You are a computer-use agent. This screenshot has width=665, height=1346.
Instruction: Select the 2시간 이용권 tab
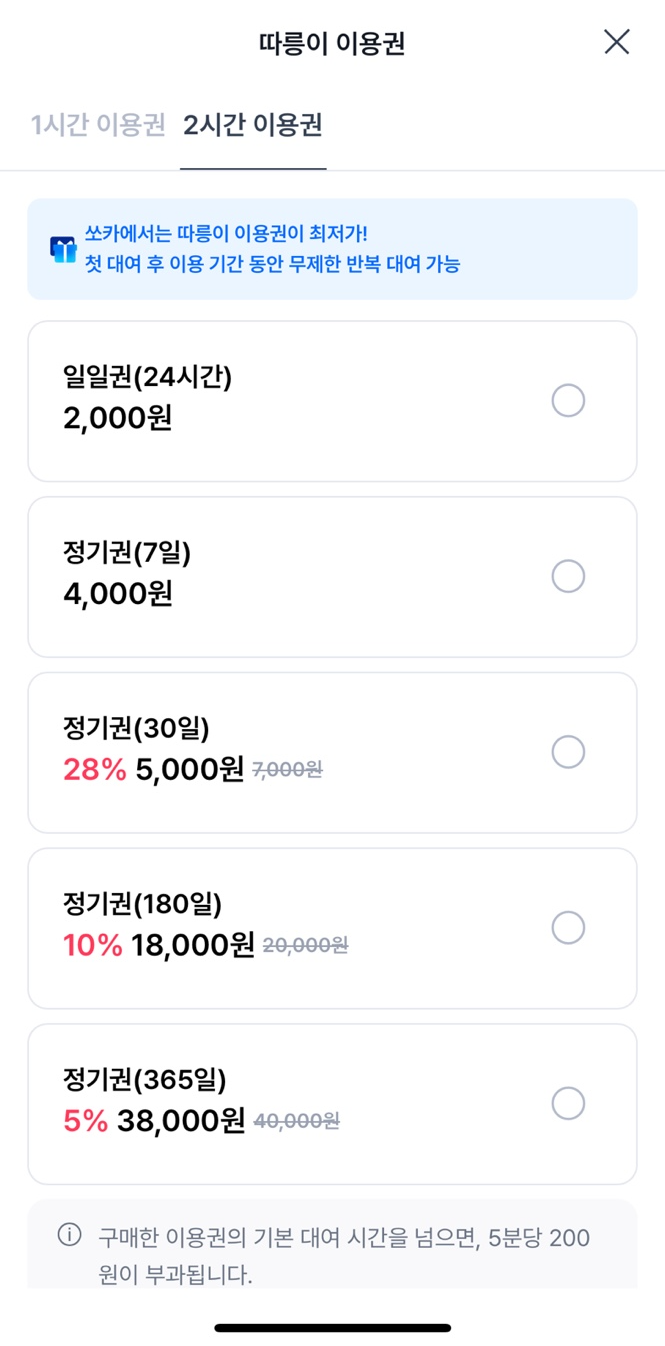pos(253,126)
